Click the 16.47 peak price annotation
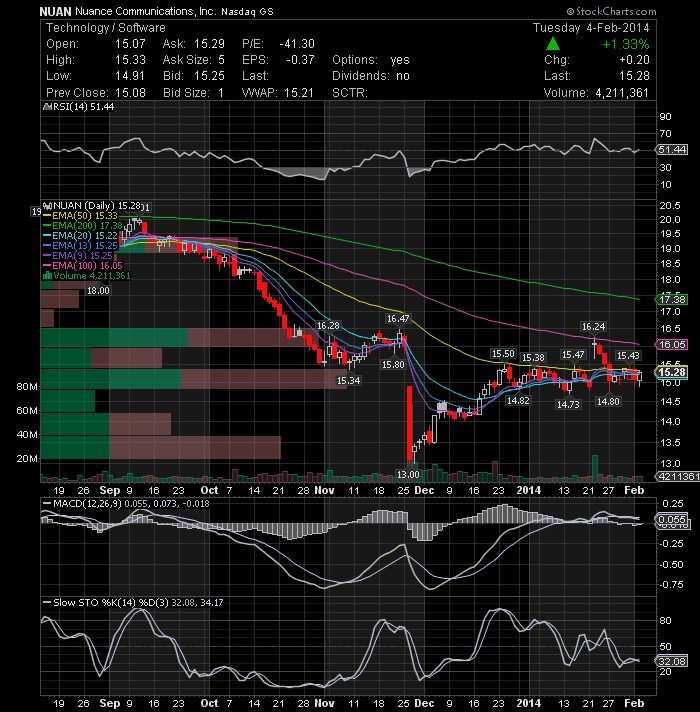 click(398, 319)
